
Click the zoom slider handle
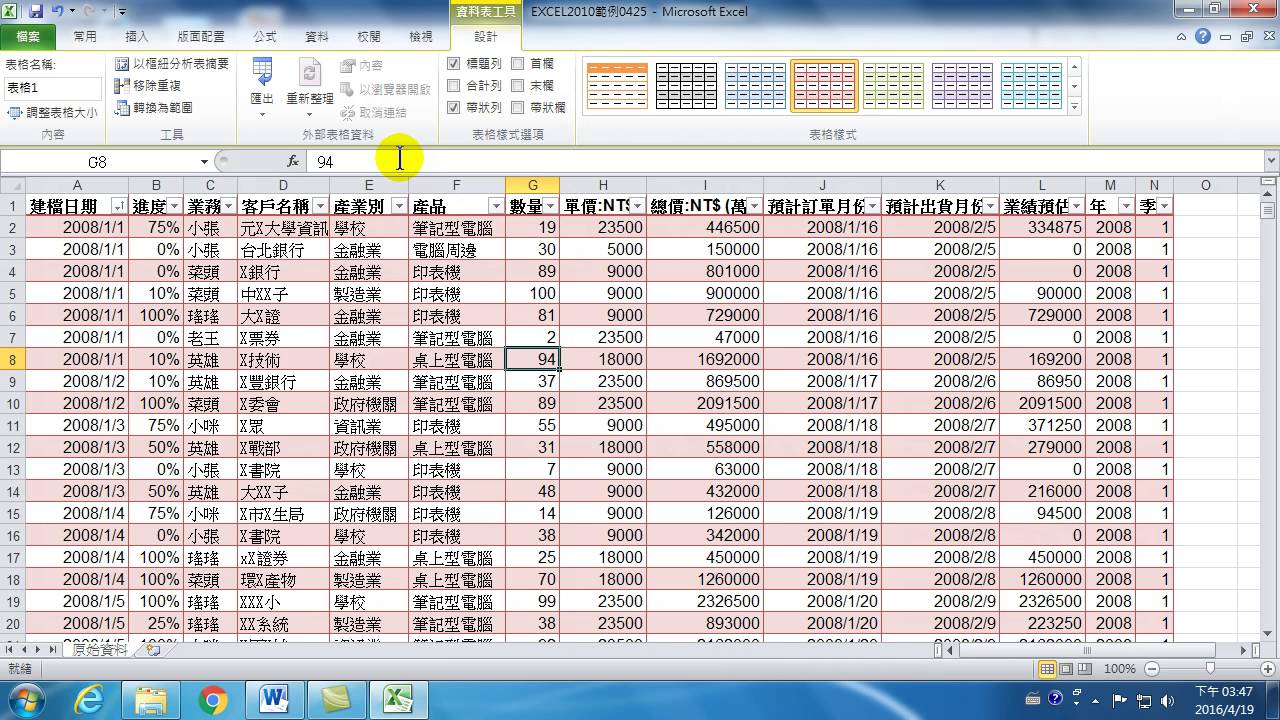[x=1210, y=668]
